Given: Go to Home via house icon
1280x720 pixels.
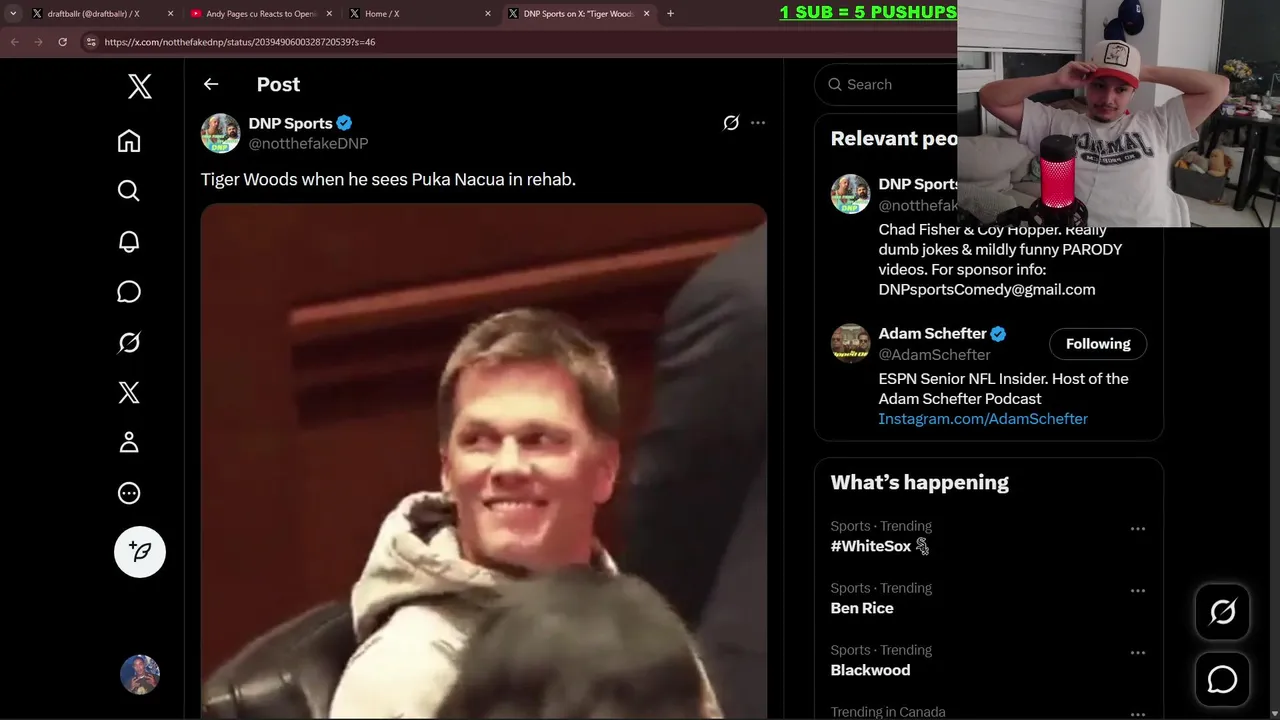Looking at the screenshot, I should click(x=129, y=141).
